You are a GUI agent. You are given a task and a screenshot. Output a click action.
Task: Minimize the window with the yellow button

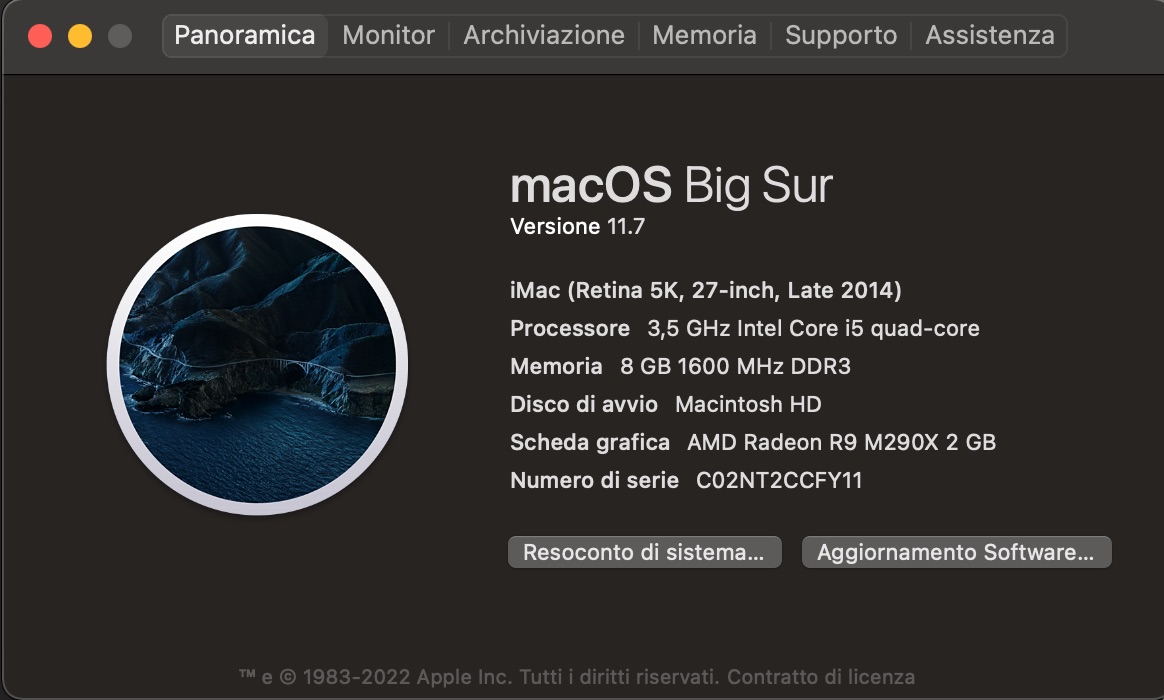click(80, 36)
